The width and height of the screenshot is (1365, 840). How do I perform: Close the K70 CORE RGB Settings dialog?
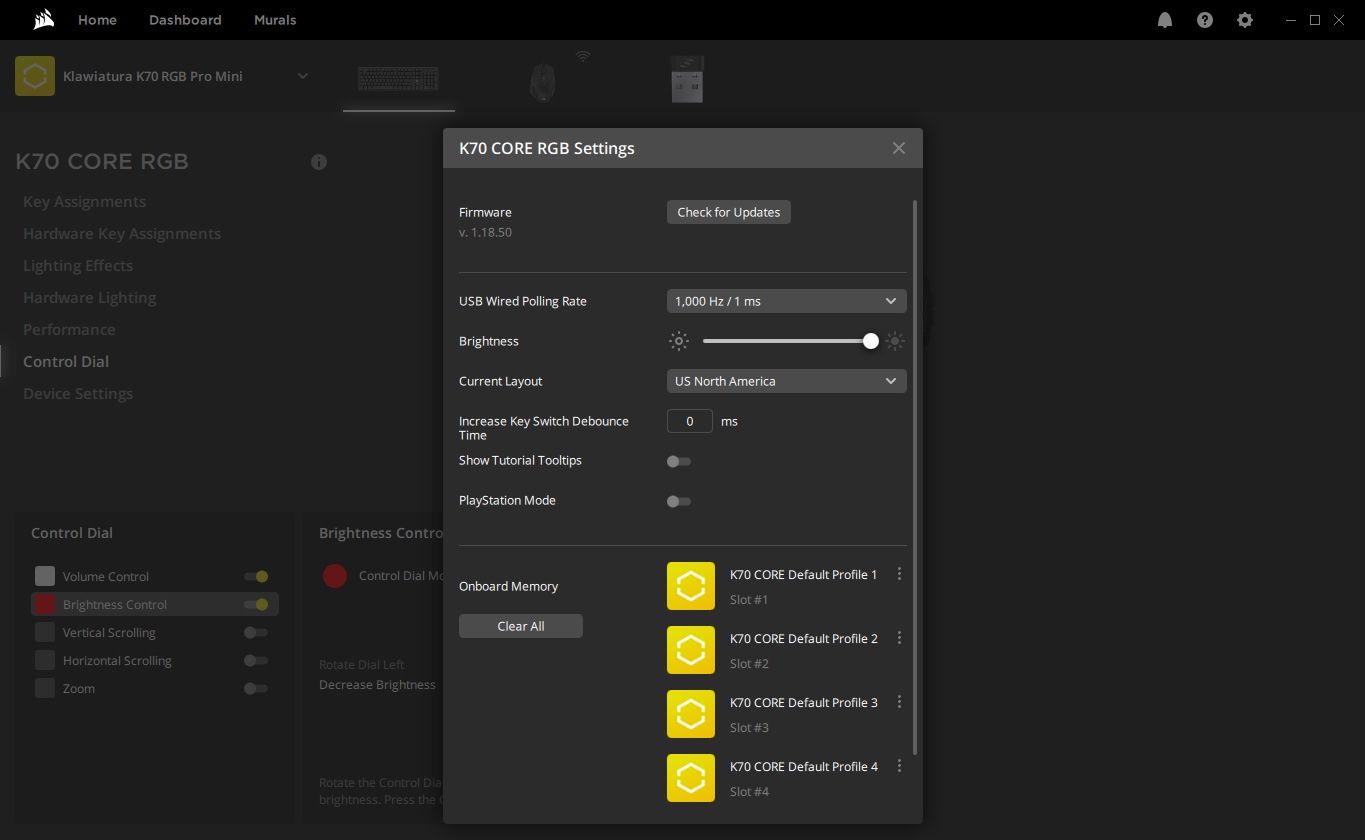click(x=899, y=148)
